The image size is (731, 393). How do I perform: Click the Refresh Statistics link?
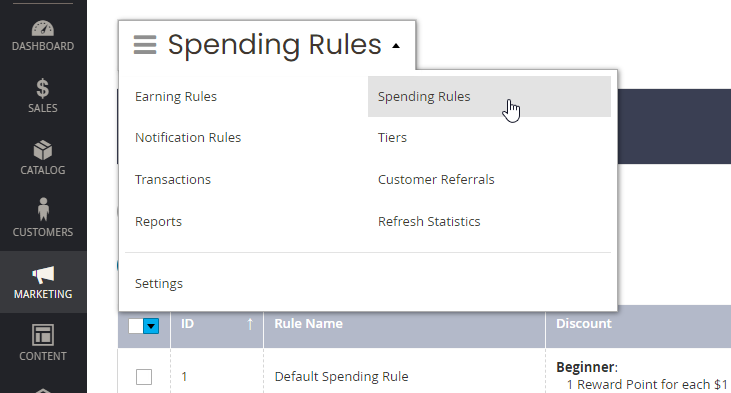coord(429,221)
